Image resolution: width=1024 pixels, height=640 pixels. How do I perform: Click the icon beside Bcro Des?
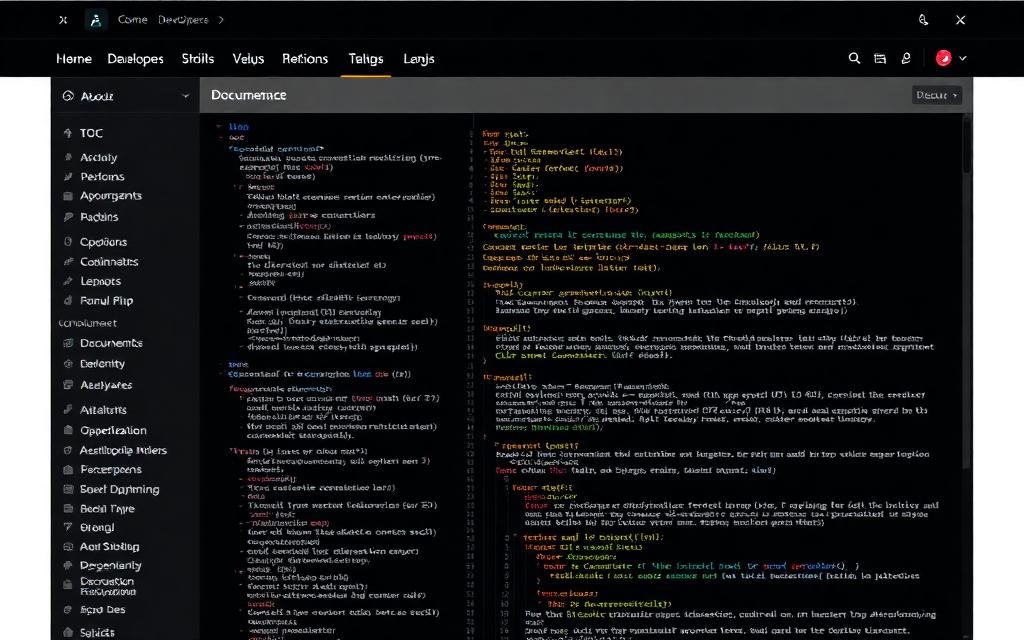point(68,610)
